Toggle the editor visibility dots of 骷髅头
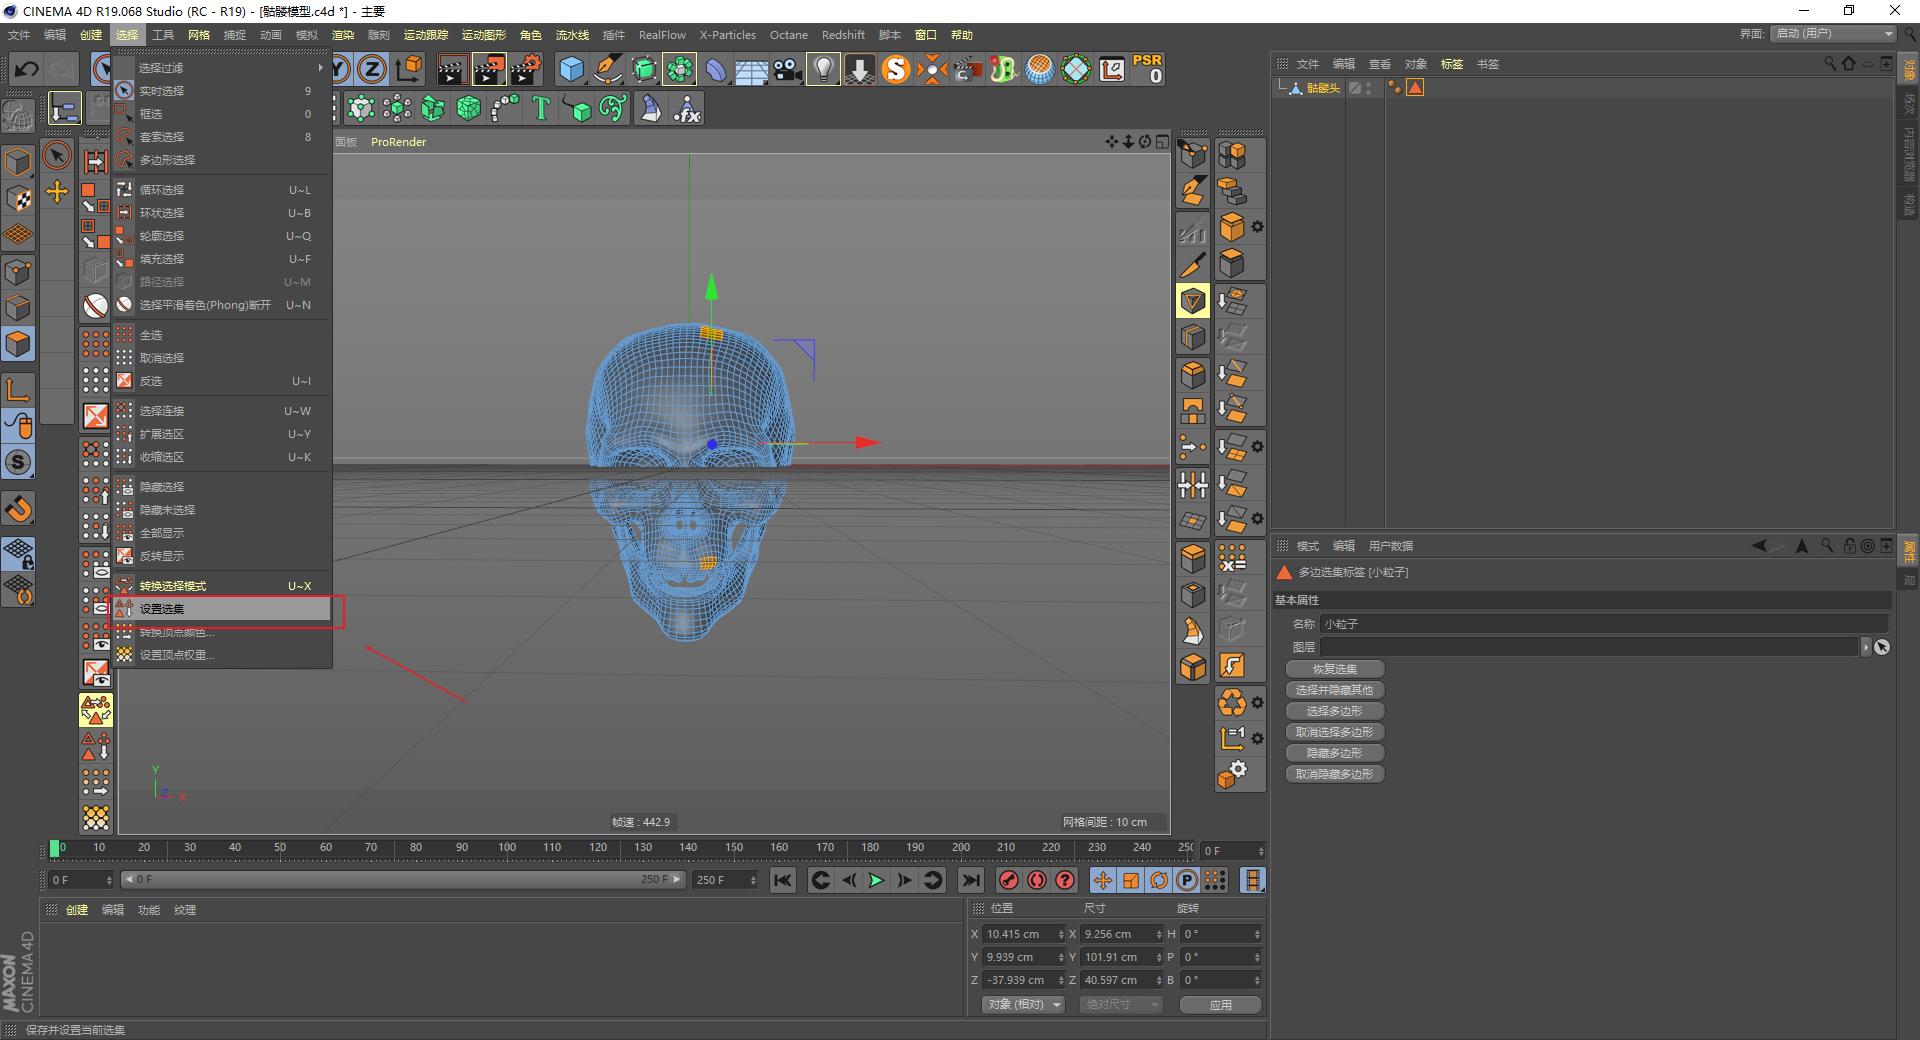Image resolution: width=1920 pixels, height=1040 pixels. (x=1368, y=86)
